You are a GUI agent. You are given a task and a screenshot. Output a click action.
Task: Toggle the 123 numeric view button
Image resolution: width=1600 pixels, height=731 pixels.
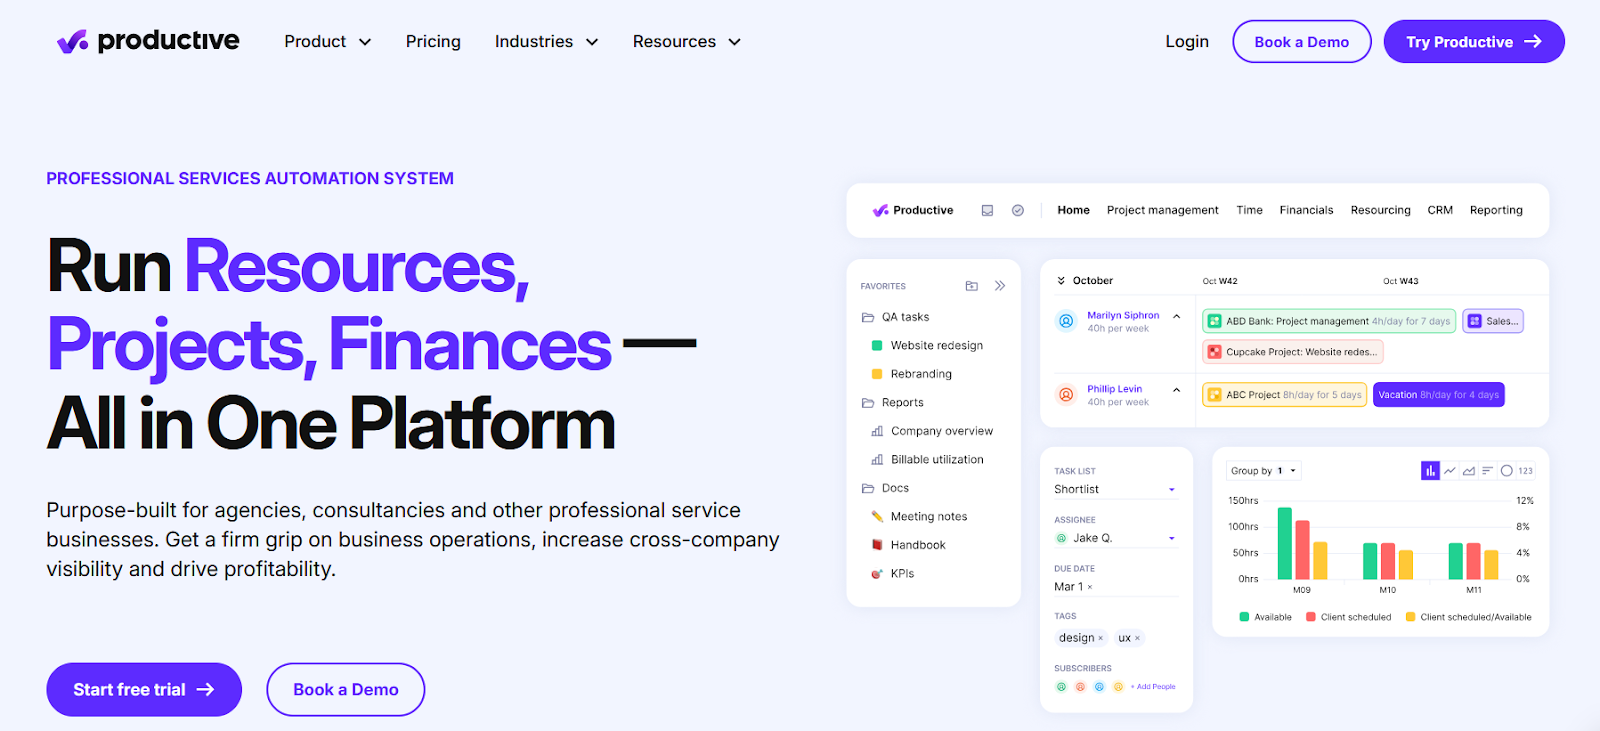1525,471
